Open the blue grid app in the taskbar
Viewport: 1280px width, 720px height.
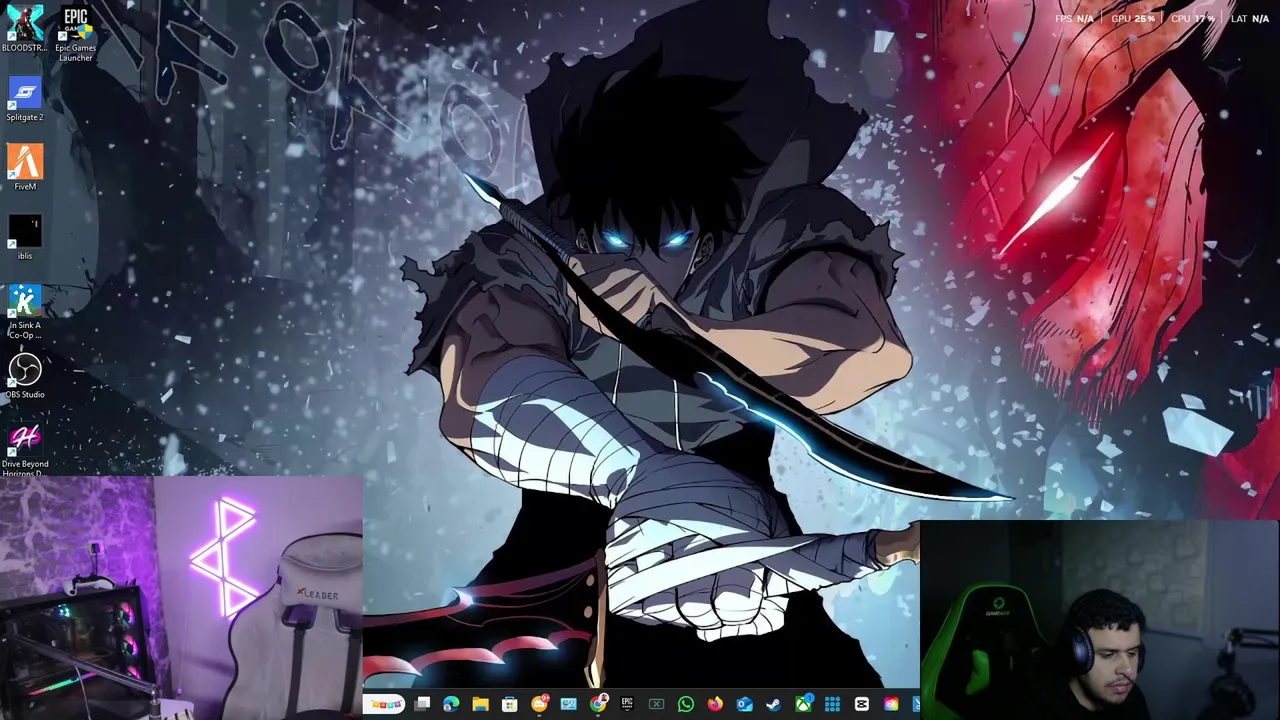(x=832, y=705)
